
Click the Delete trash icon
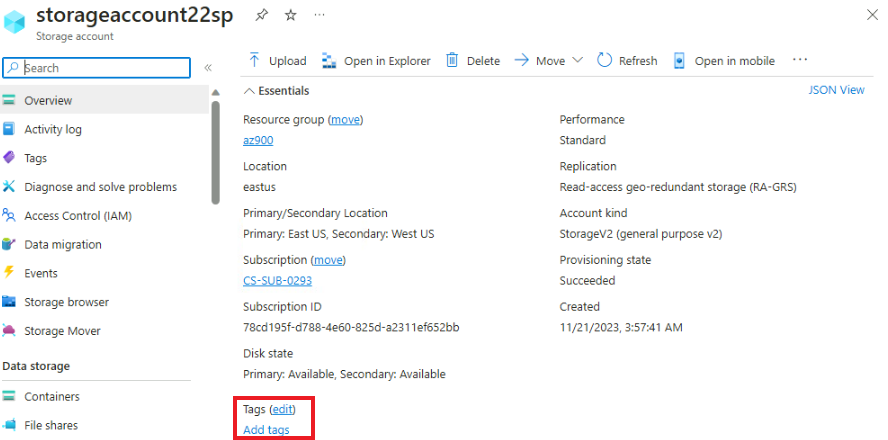tap(452, 60)
